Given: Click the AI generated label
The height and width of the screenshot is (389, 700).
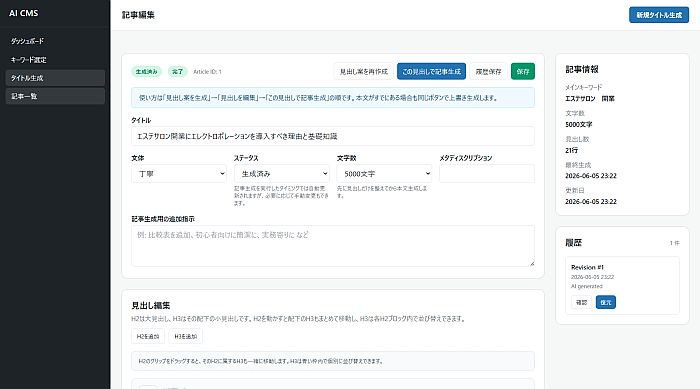Looking at the screenshot, I should [587, 286].
